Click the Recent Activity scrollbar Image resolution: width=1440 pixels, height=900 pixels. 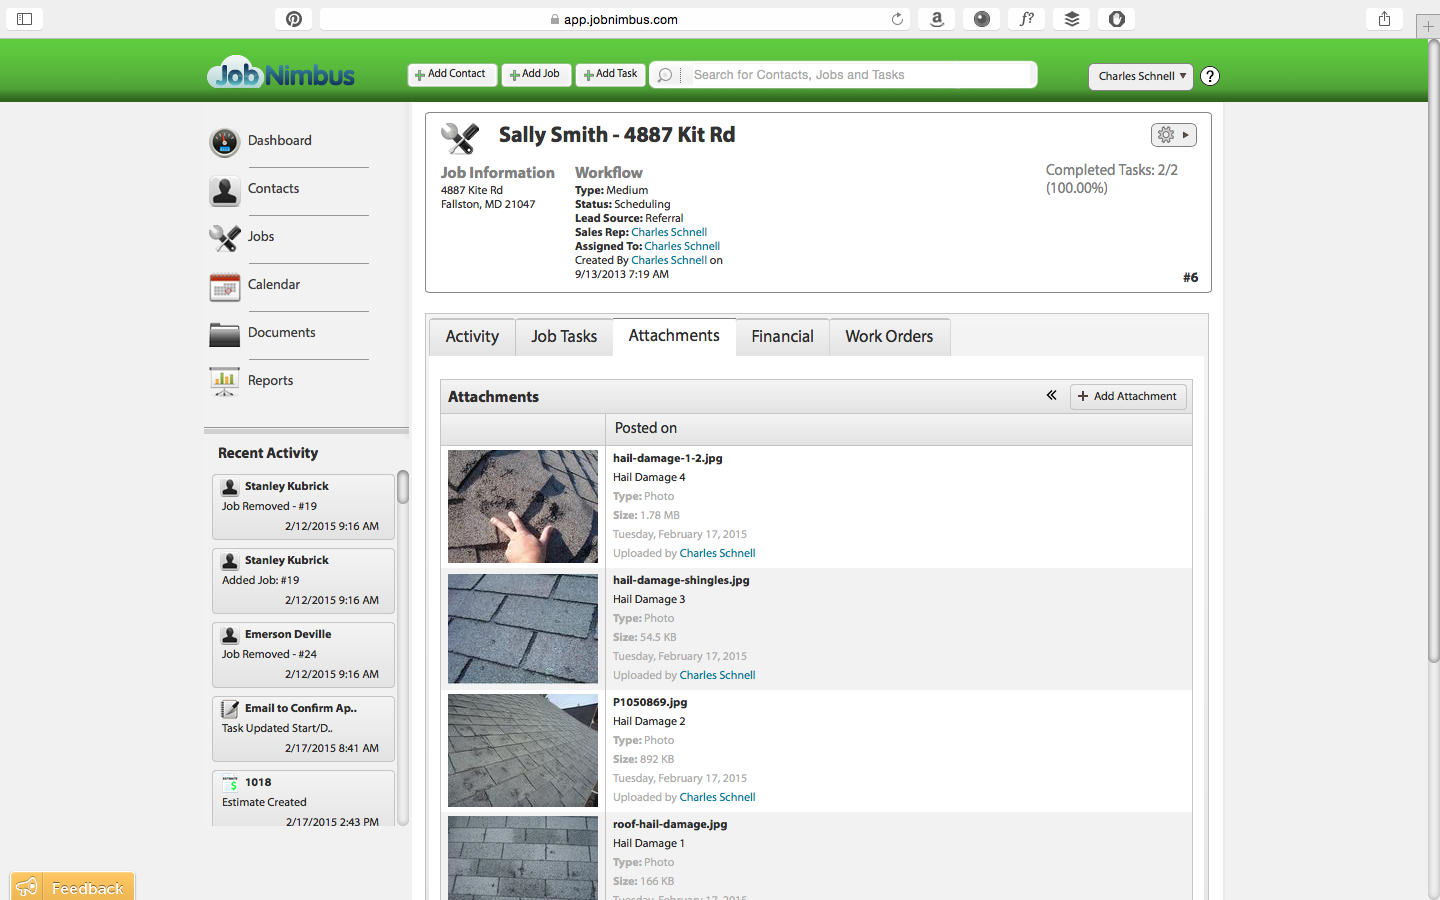pyautogui.click(x=403, y=487)
